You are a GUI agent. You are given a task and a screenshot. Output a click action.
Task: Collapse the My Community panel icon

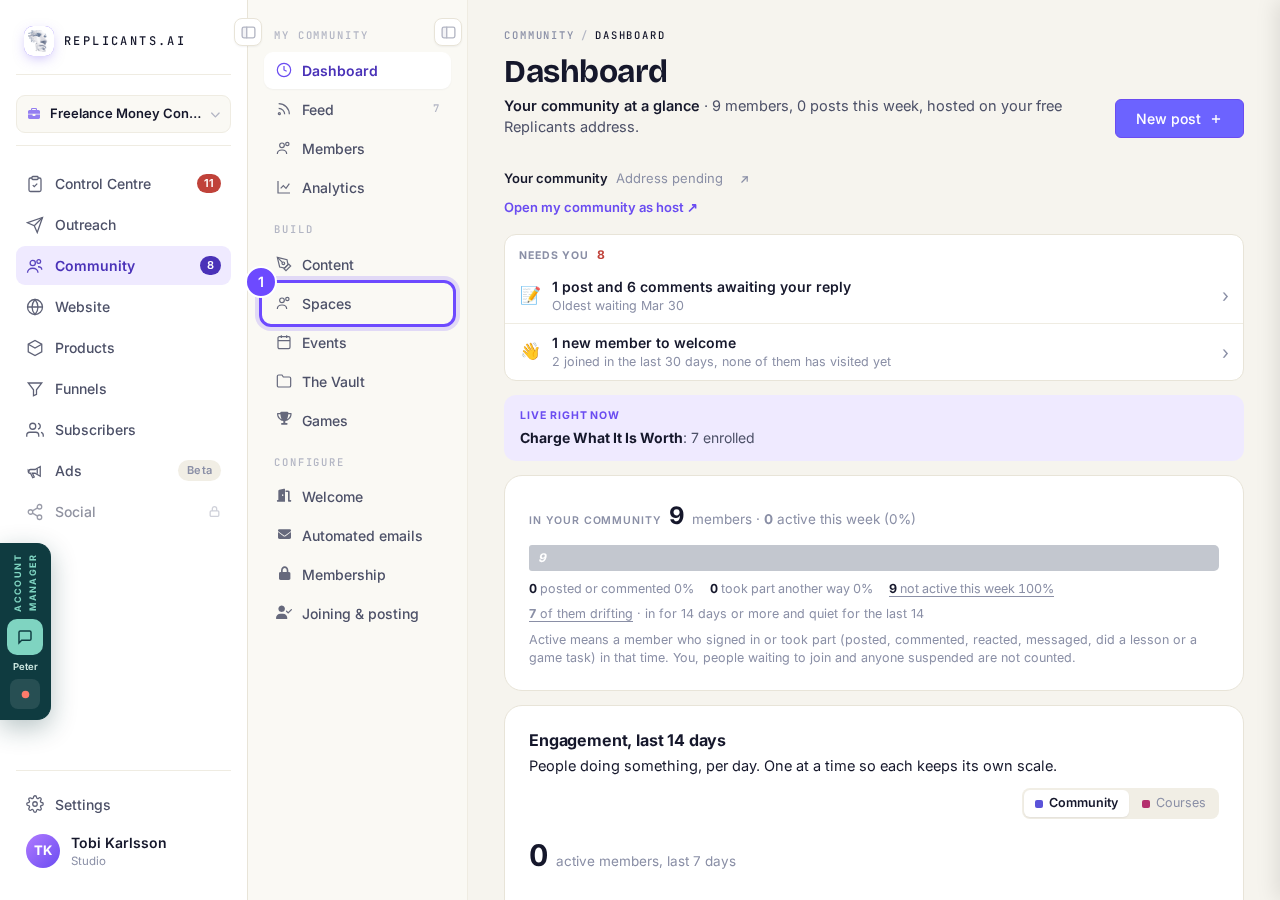(x=448, y=32)
